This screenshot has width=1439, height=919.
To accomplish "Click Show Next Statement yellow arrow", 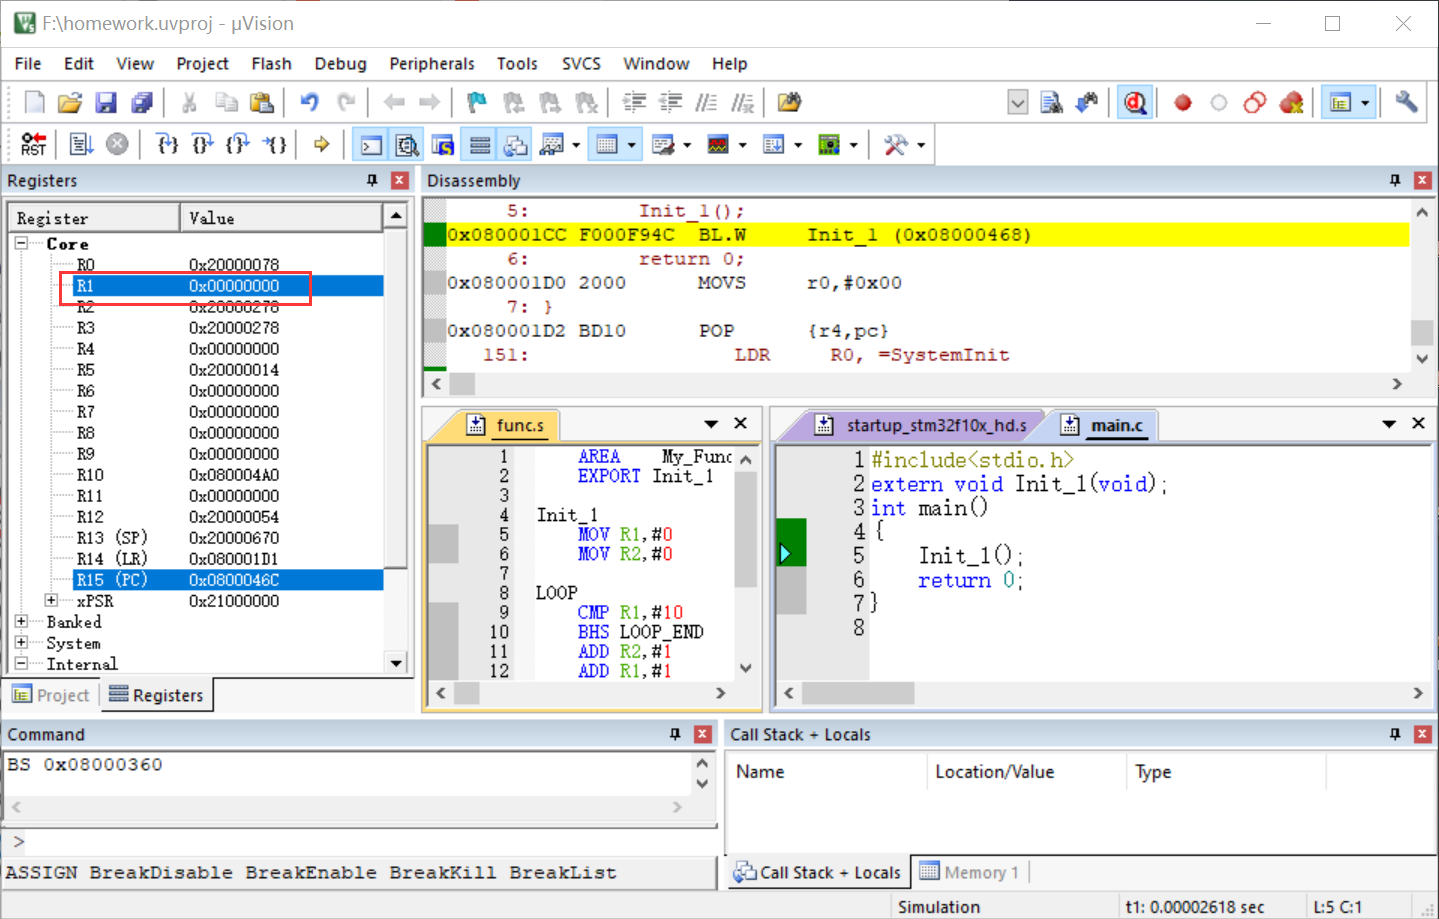I will [321, 144].
